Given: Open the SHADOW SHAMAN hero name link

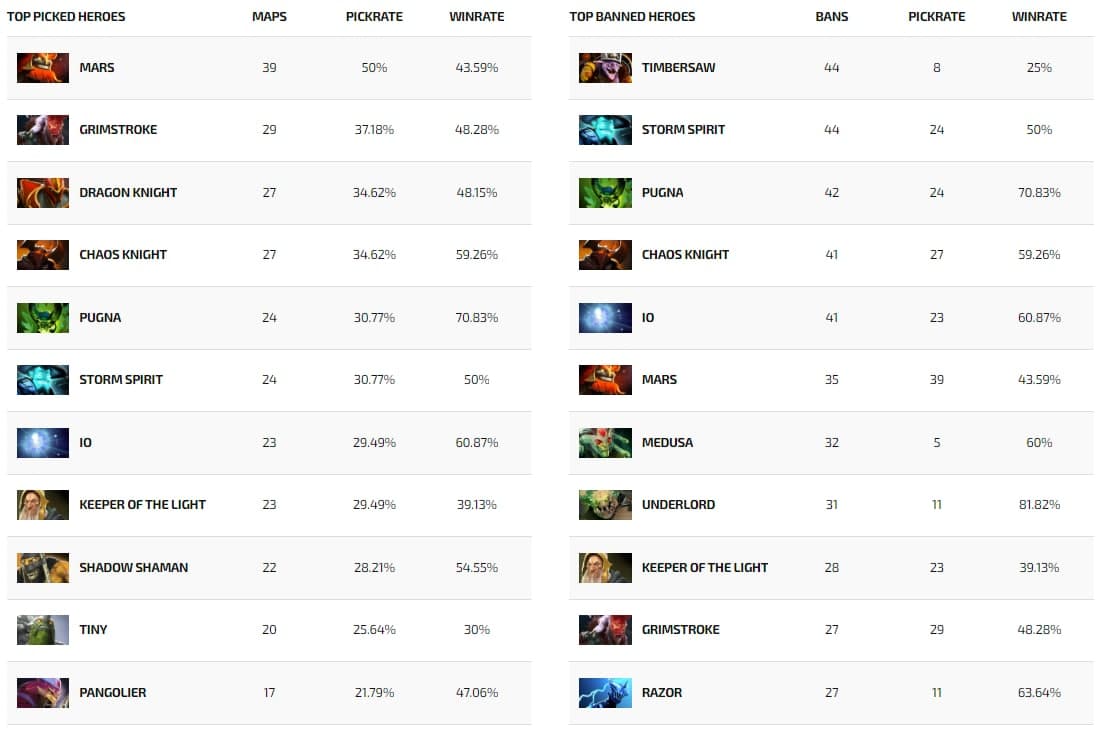Looking at the screenshot, I should coord(134,567).
